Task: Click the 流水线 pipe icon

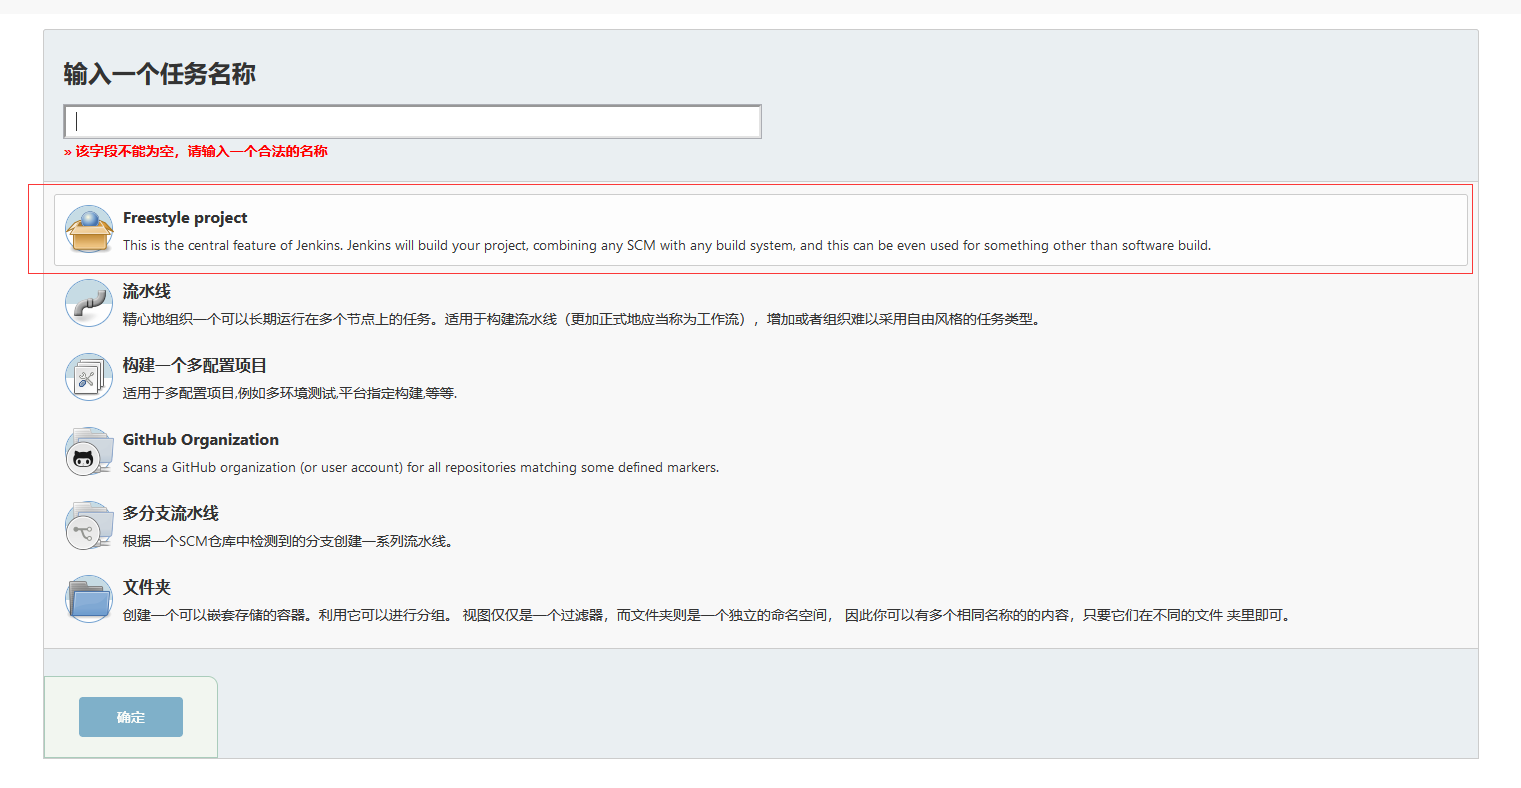Action: [x=89, y=303]
